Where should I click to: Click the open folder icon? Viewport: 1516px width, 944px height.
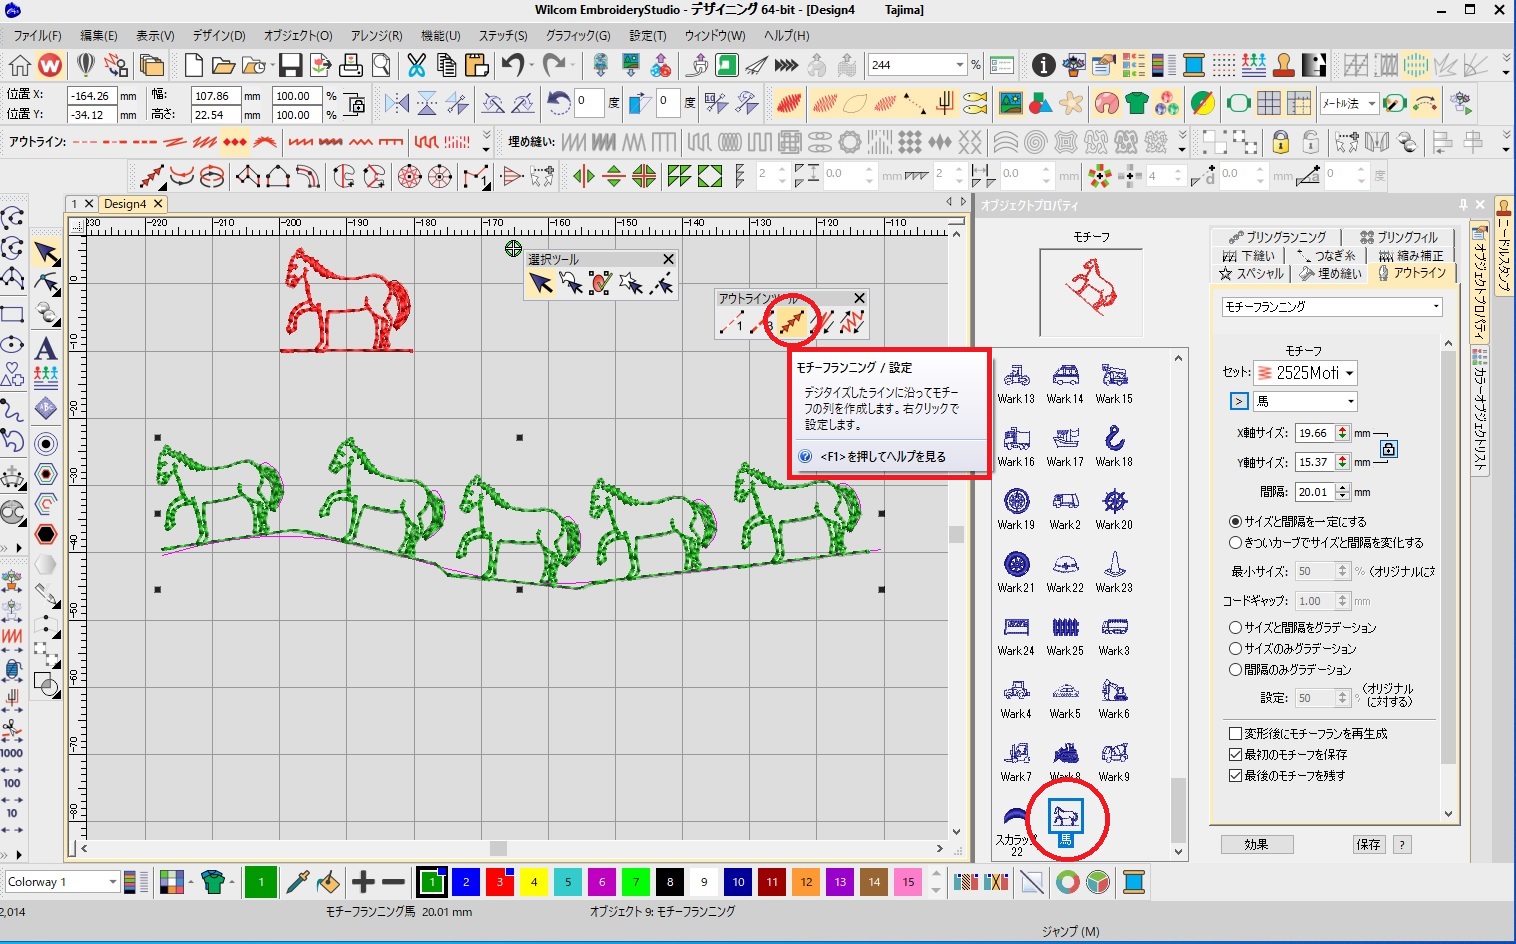click(x=223, y=65)
